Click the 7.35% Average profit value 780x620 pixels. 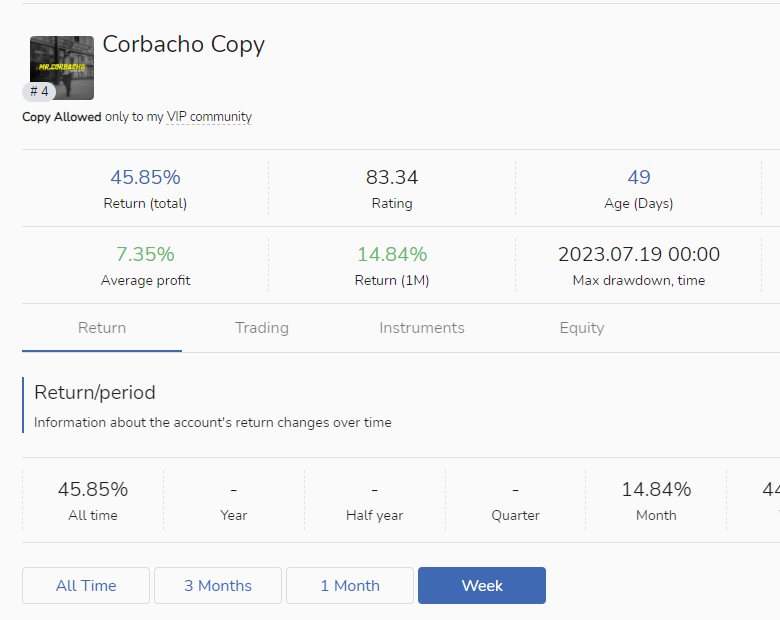(x=145, y=255)
